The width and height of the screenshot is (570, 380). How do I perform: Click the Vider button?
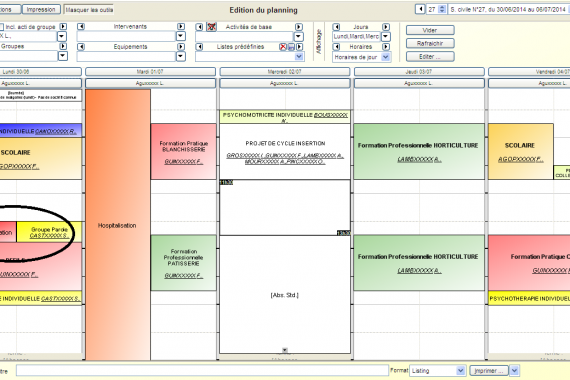click(x=430, y=30)
